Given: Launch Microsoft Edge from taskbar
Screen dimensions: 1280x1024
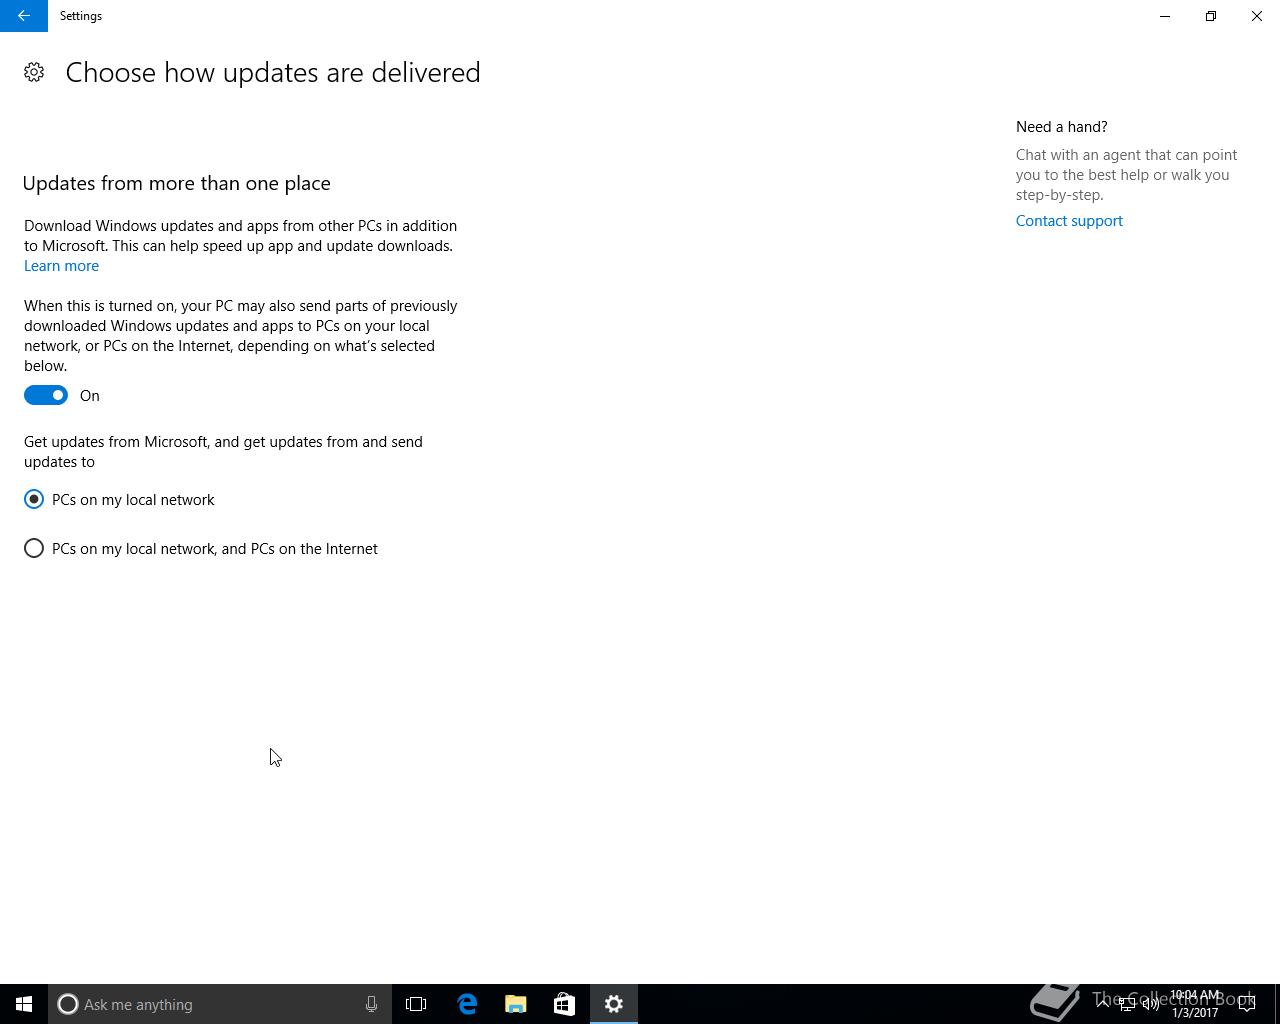Looking at the screenshot, I should 467,1004.
